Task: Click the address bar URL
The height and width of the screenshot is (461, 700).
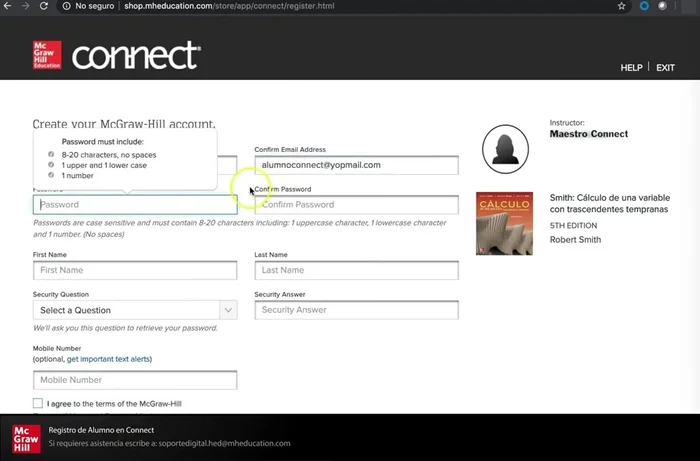Action: (229, 6)
